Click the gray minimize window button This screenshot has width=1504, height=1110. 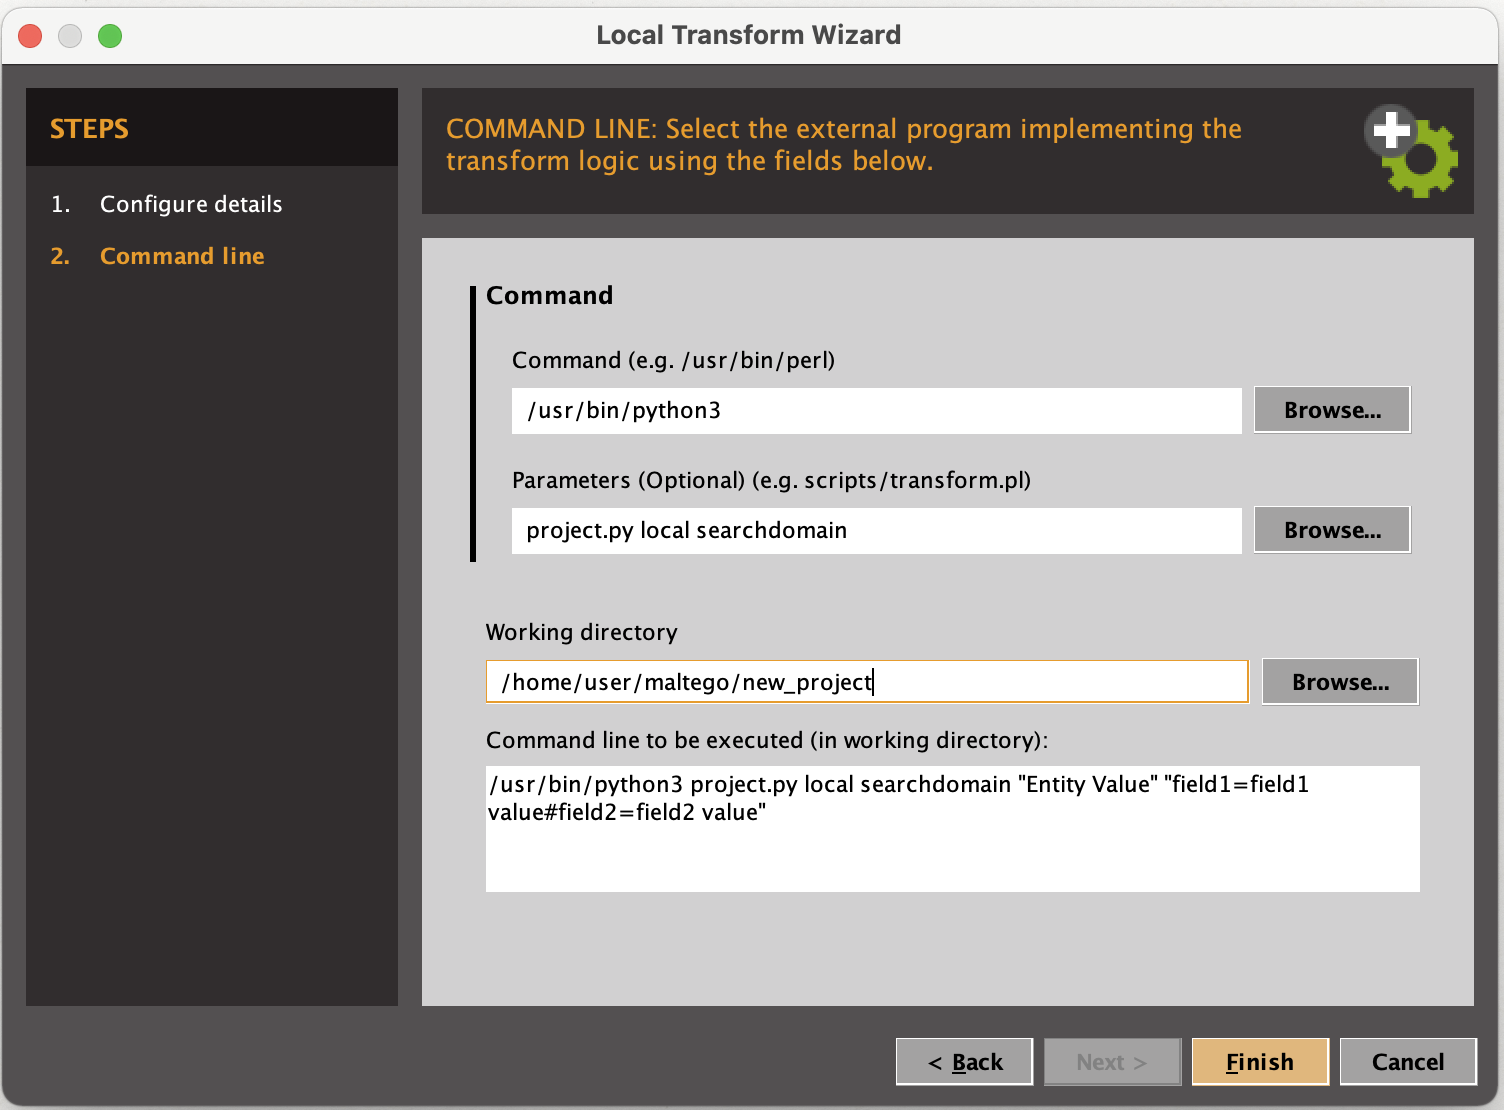point(70,36)
